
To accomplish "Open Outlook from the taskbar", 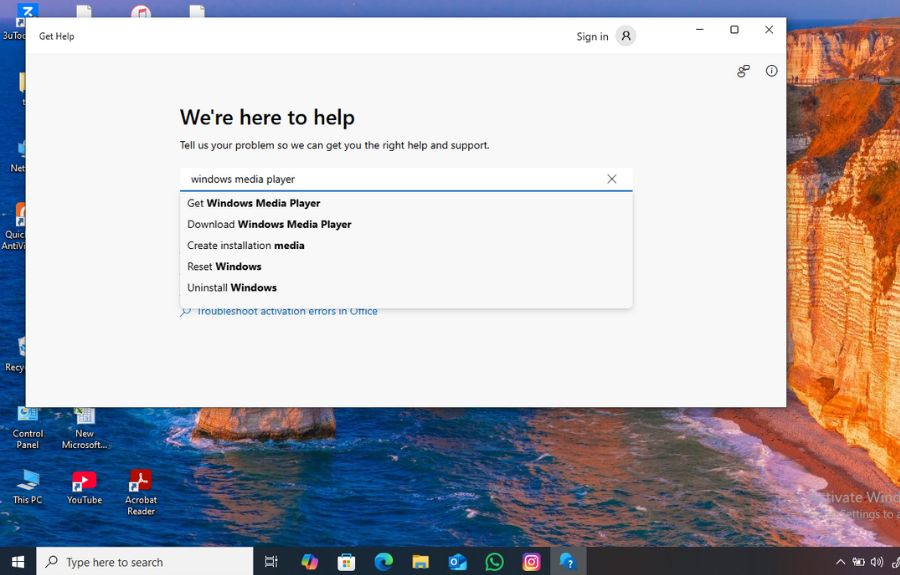I will pyautogui.click(x=457, y=562).
